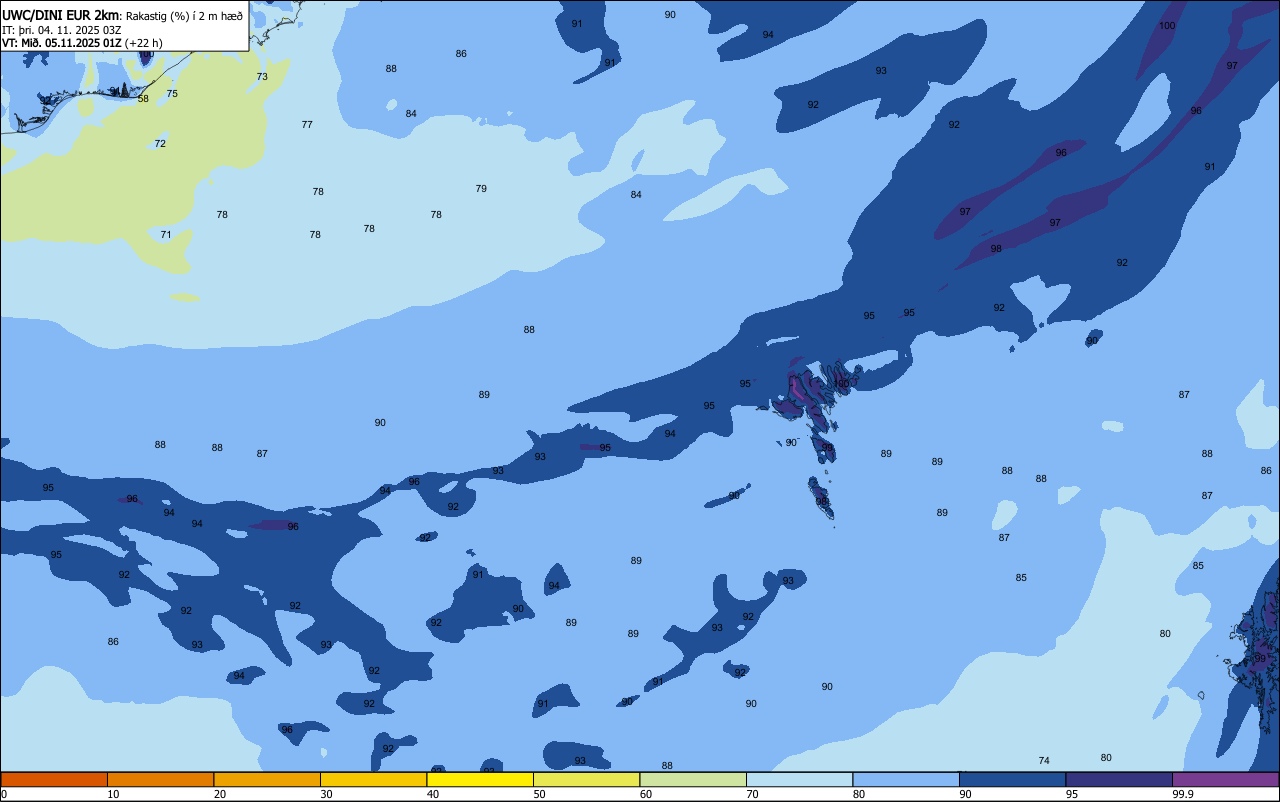
Task: Click the map title 'UWC/DINI EUR 2km'
Action: point(60,15)
